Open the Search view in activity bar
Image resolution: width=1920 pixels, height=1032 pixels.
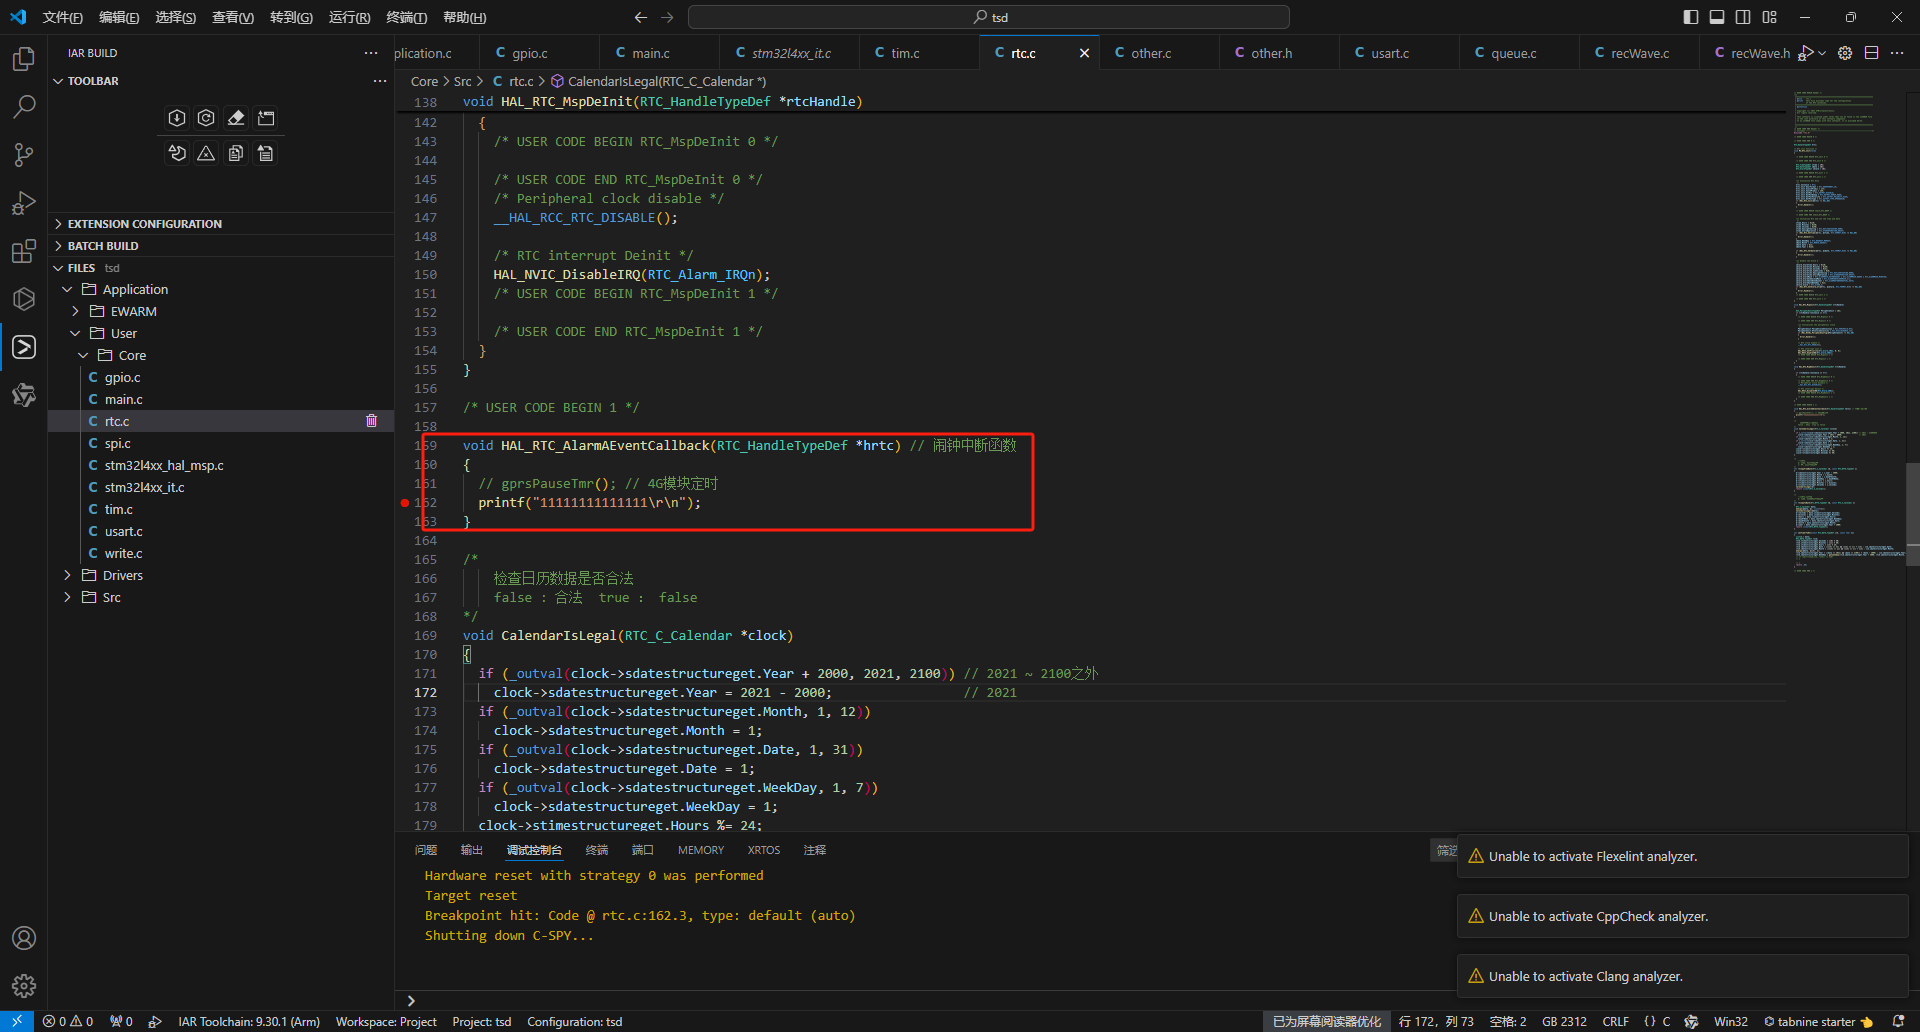tap(24, 106)
